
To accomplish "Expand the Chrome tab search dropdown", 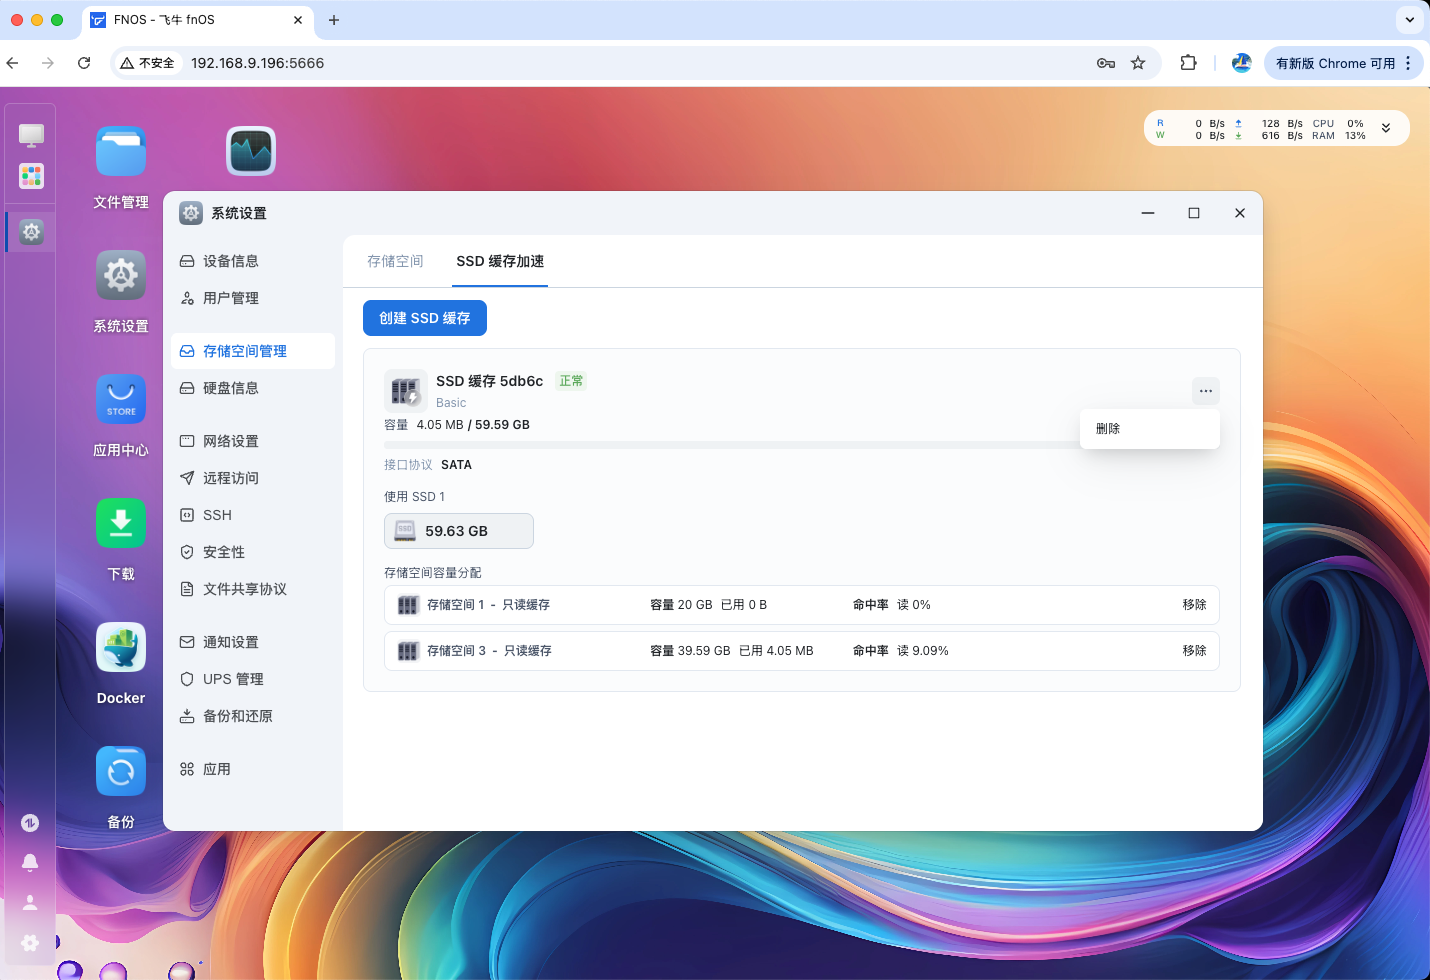I will click(x=1409, y=20).
